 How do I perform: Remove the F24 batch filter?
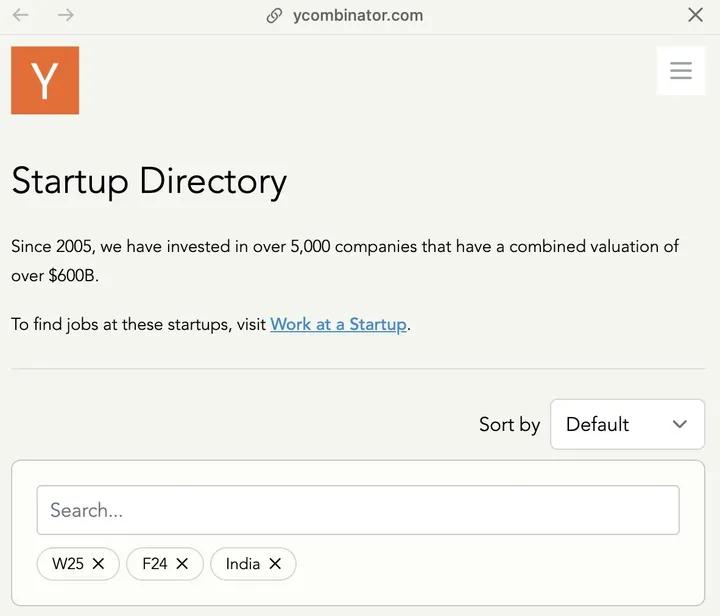click(x=182, y=564)
